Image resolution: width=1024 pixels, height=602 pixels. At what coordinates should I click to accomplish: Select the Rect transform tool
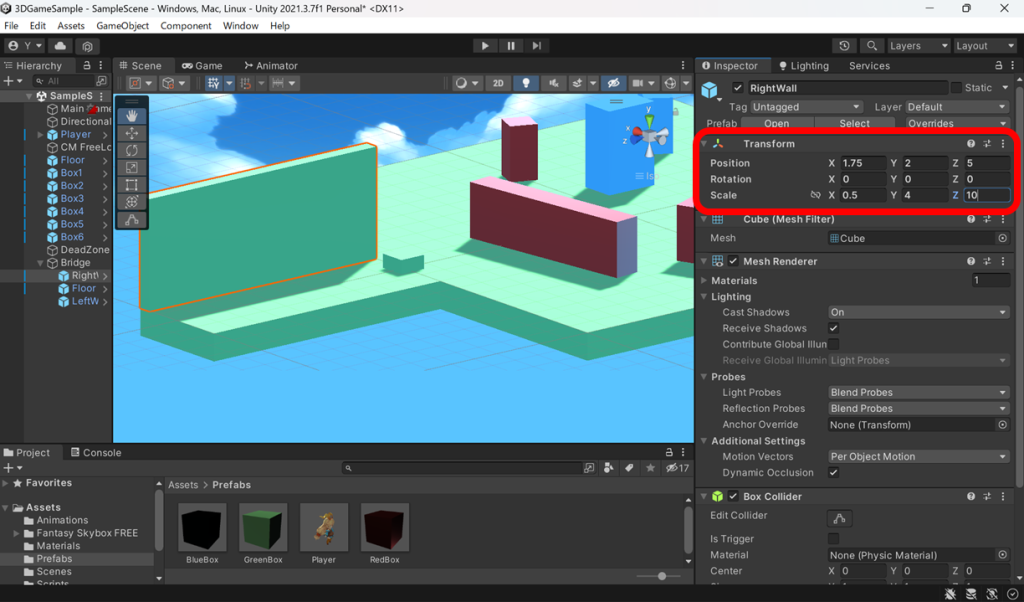pyautogui.click(x=133, y=185)
